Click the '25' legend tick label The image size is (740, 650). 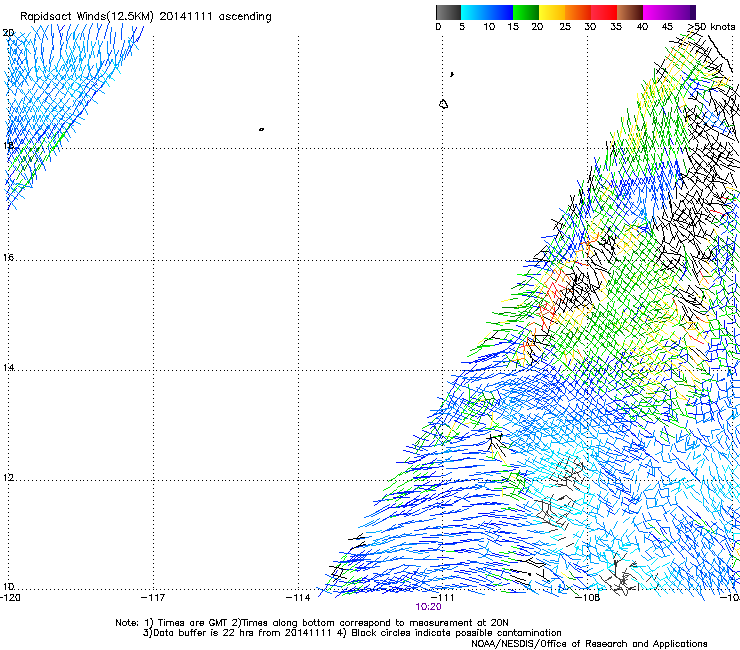(565, 27)
